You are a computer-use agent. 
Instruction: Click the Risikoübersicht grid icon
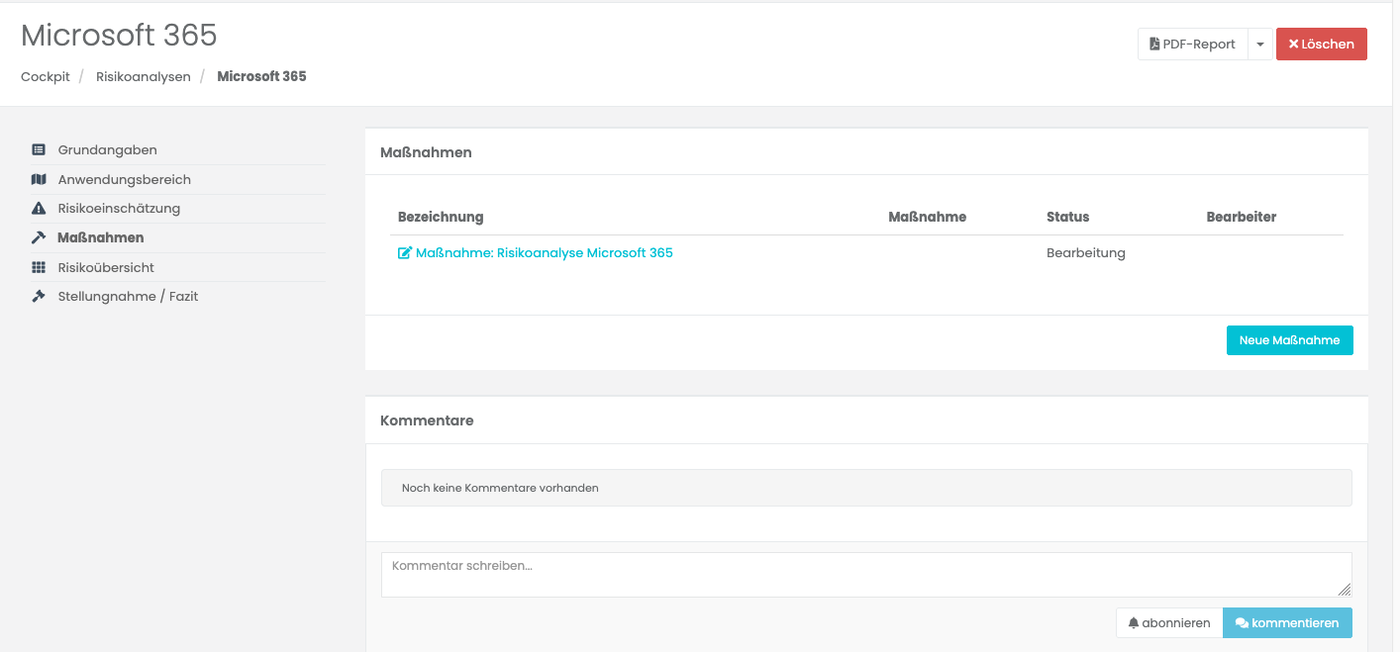pos(39,268)
